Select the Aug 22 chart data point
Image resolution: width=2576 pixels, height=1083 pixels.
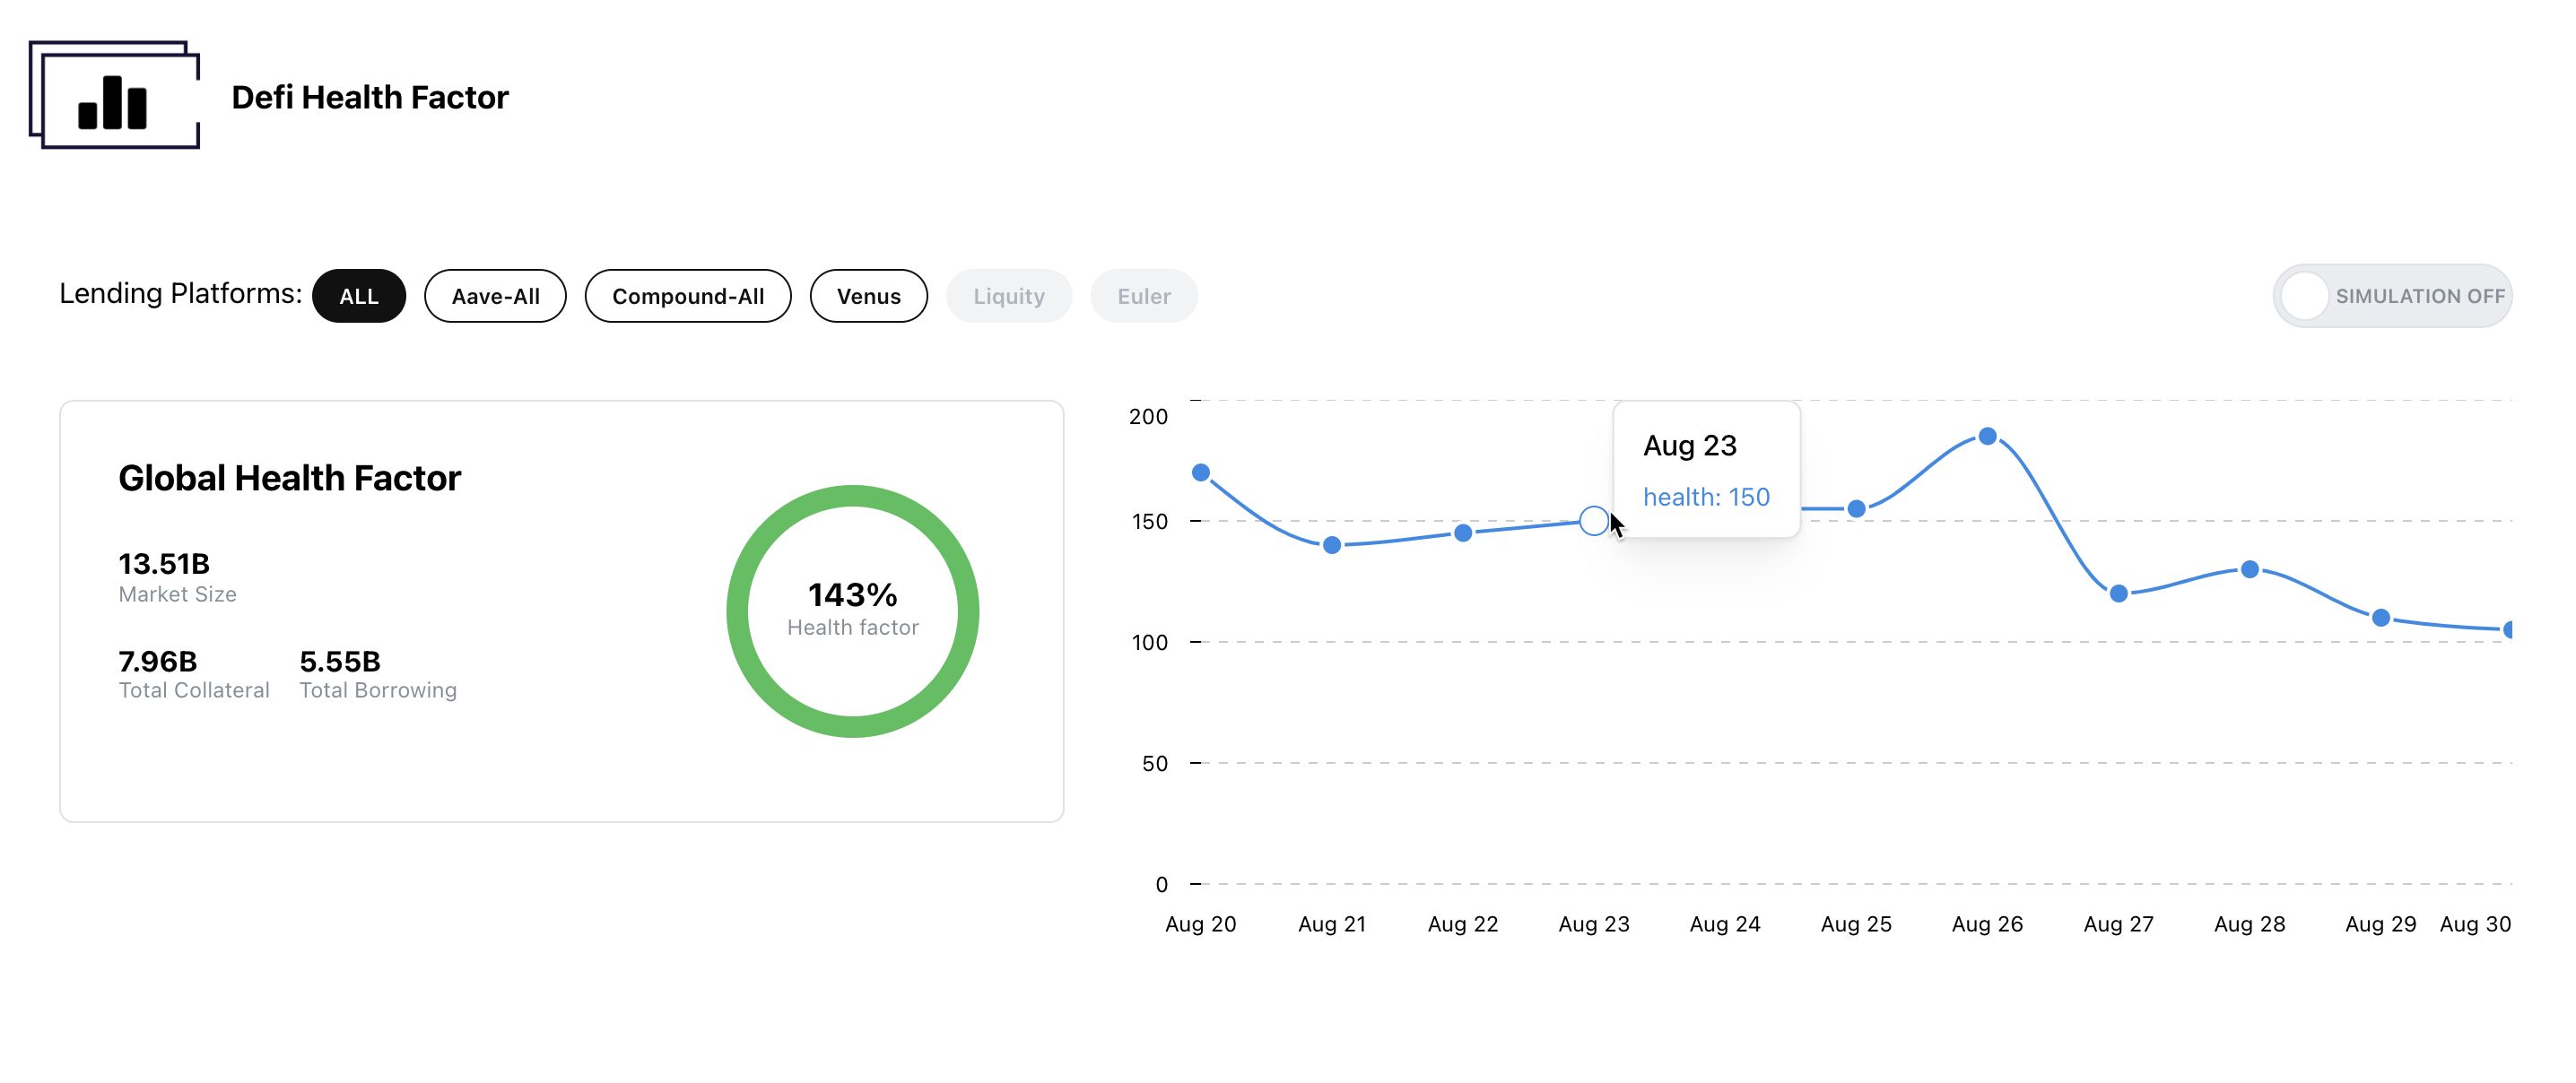pos(1463,533)
